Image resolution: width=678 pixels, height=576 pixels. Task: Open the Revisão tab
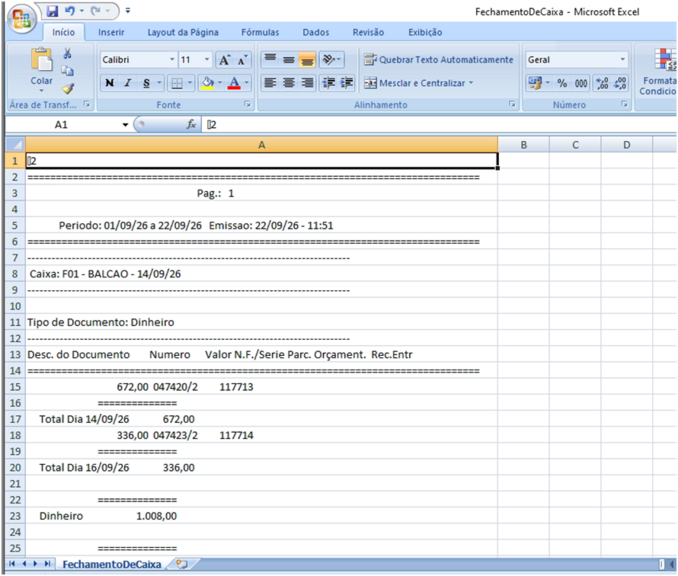click(x=368, y=32)
